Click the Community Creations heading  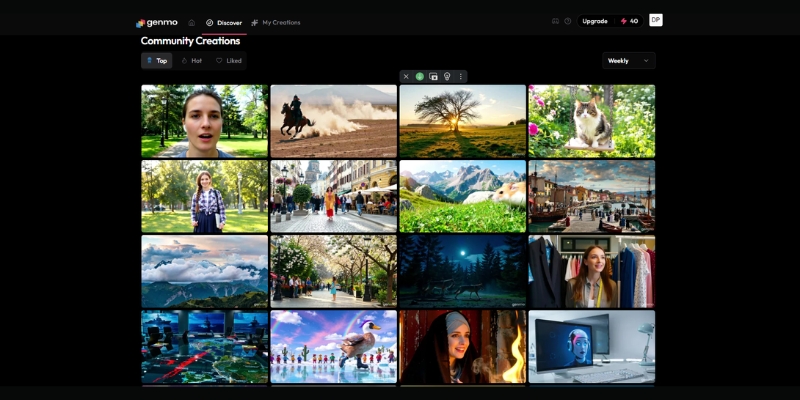click(190, 41)
